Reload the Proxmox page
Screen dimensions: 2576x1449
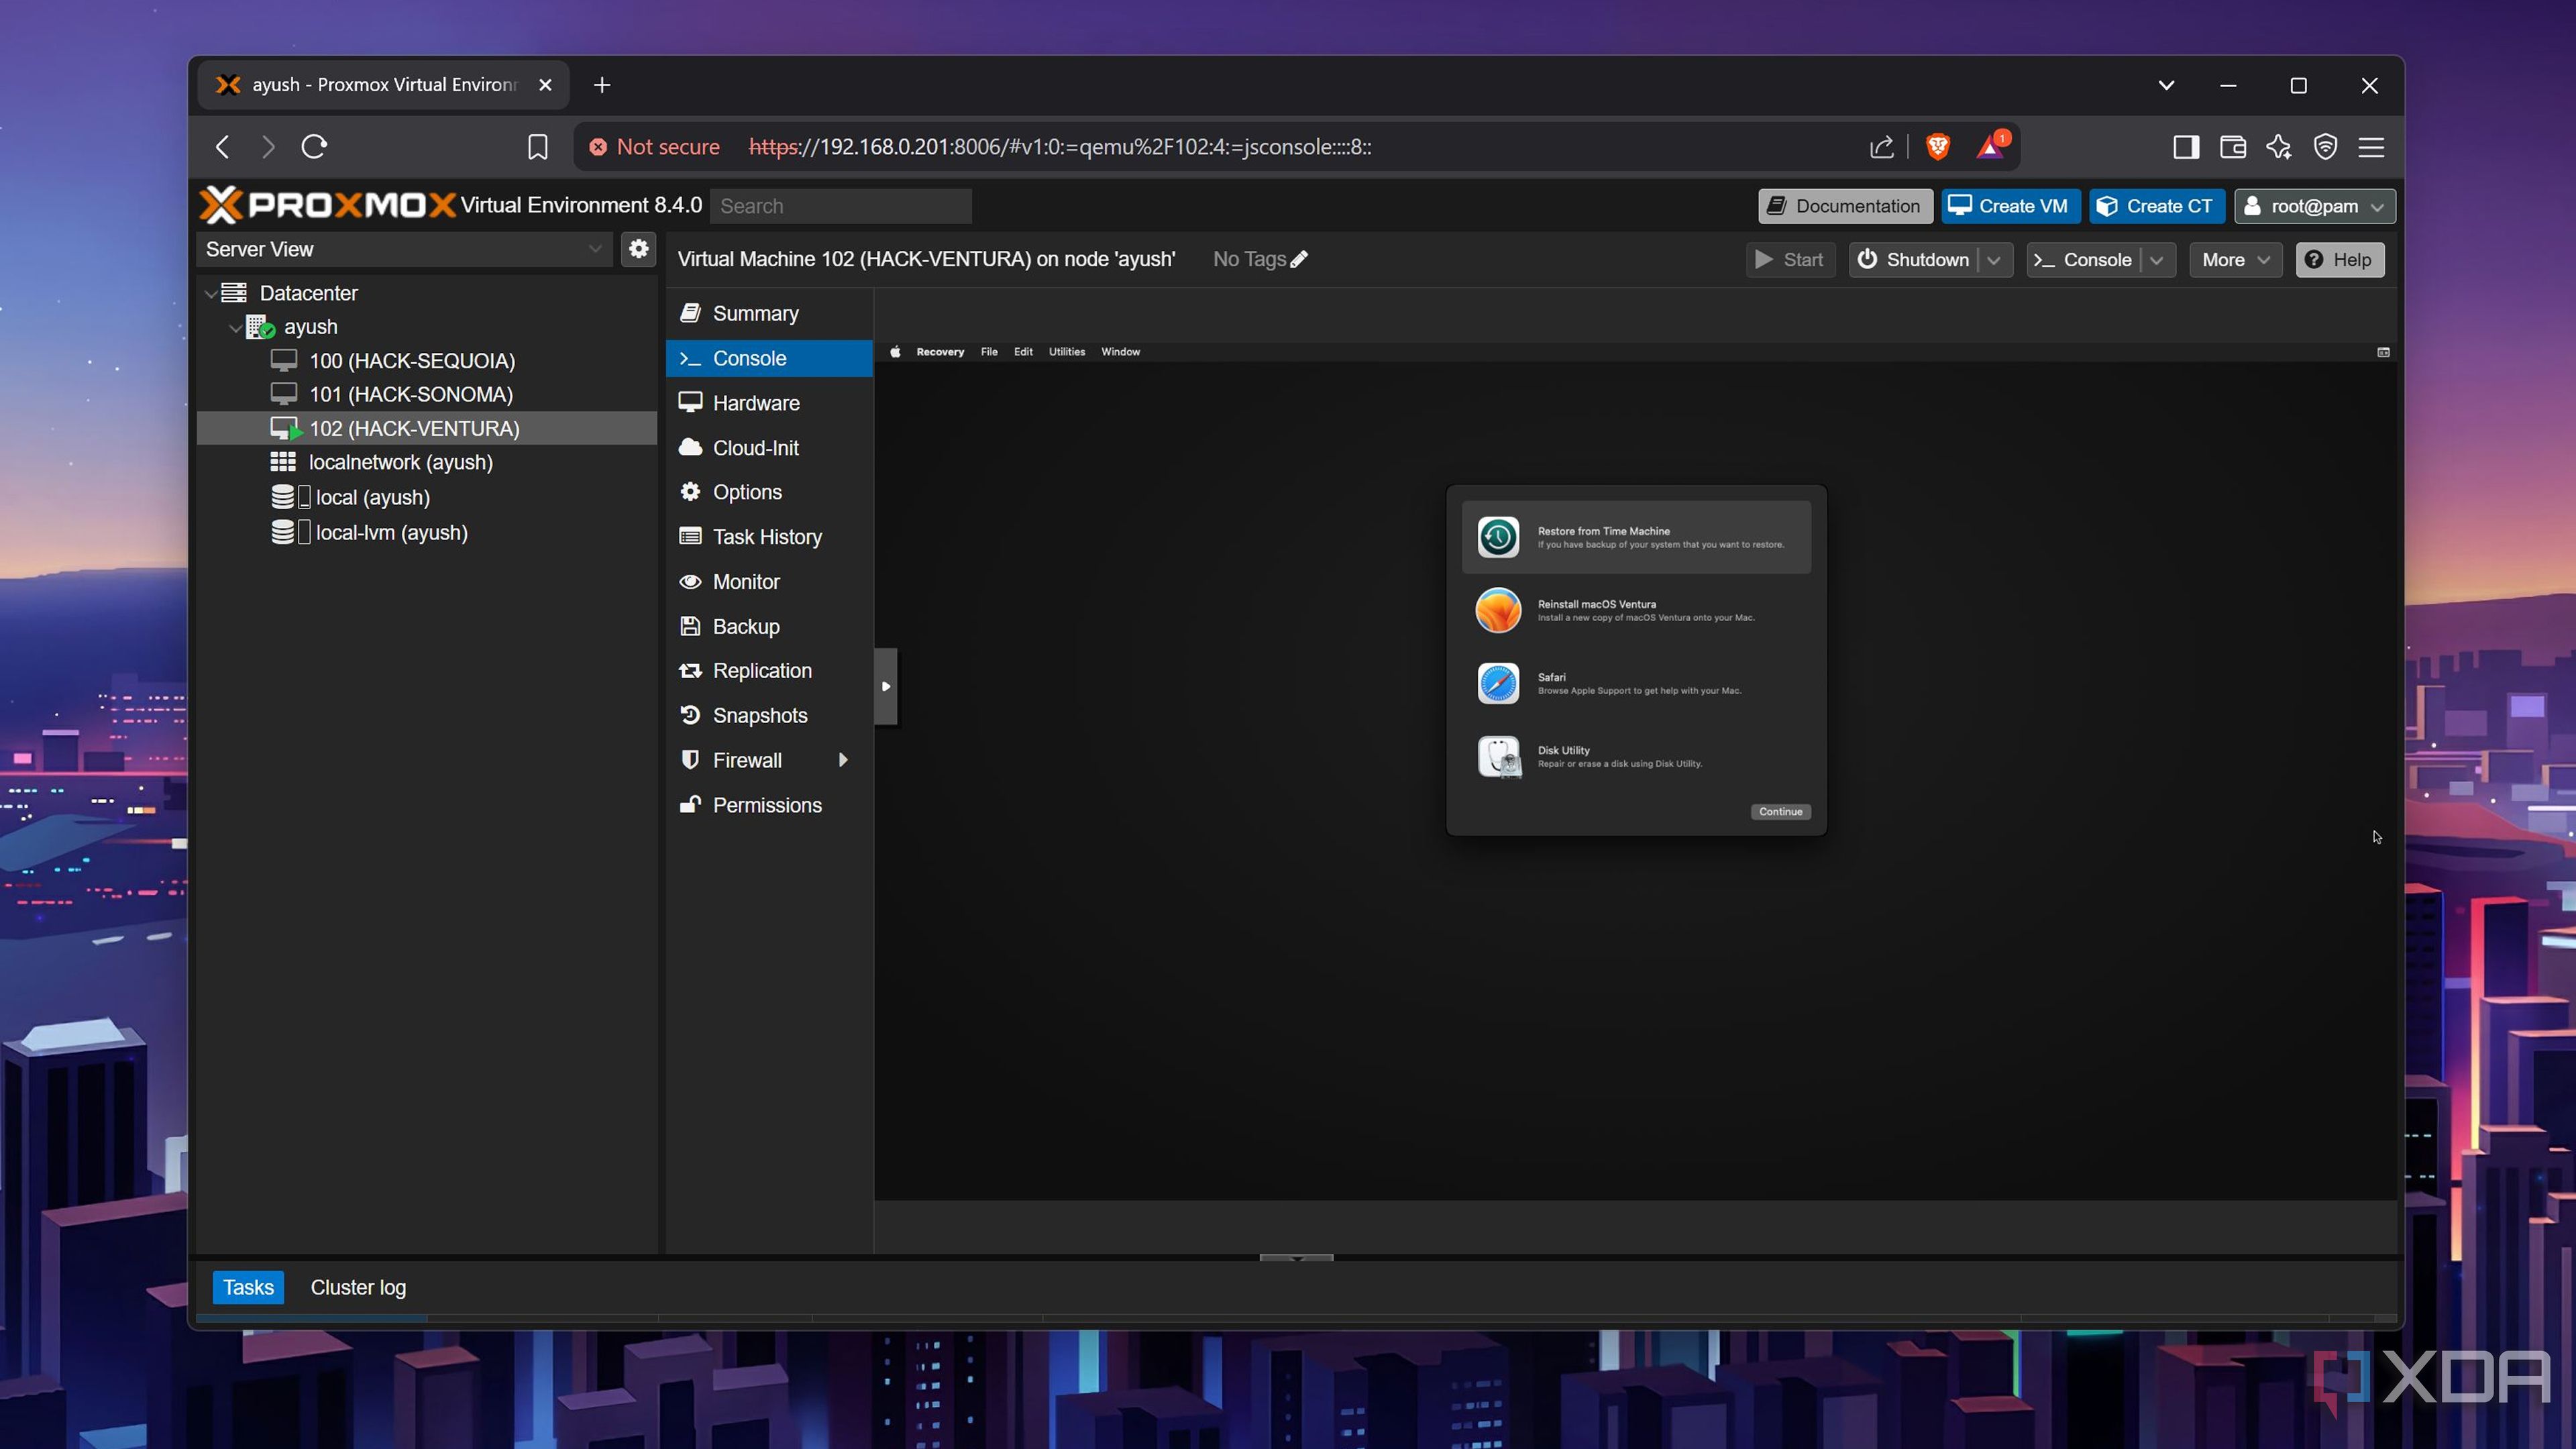[314, 147]
